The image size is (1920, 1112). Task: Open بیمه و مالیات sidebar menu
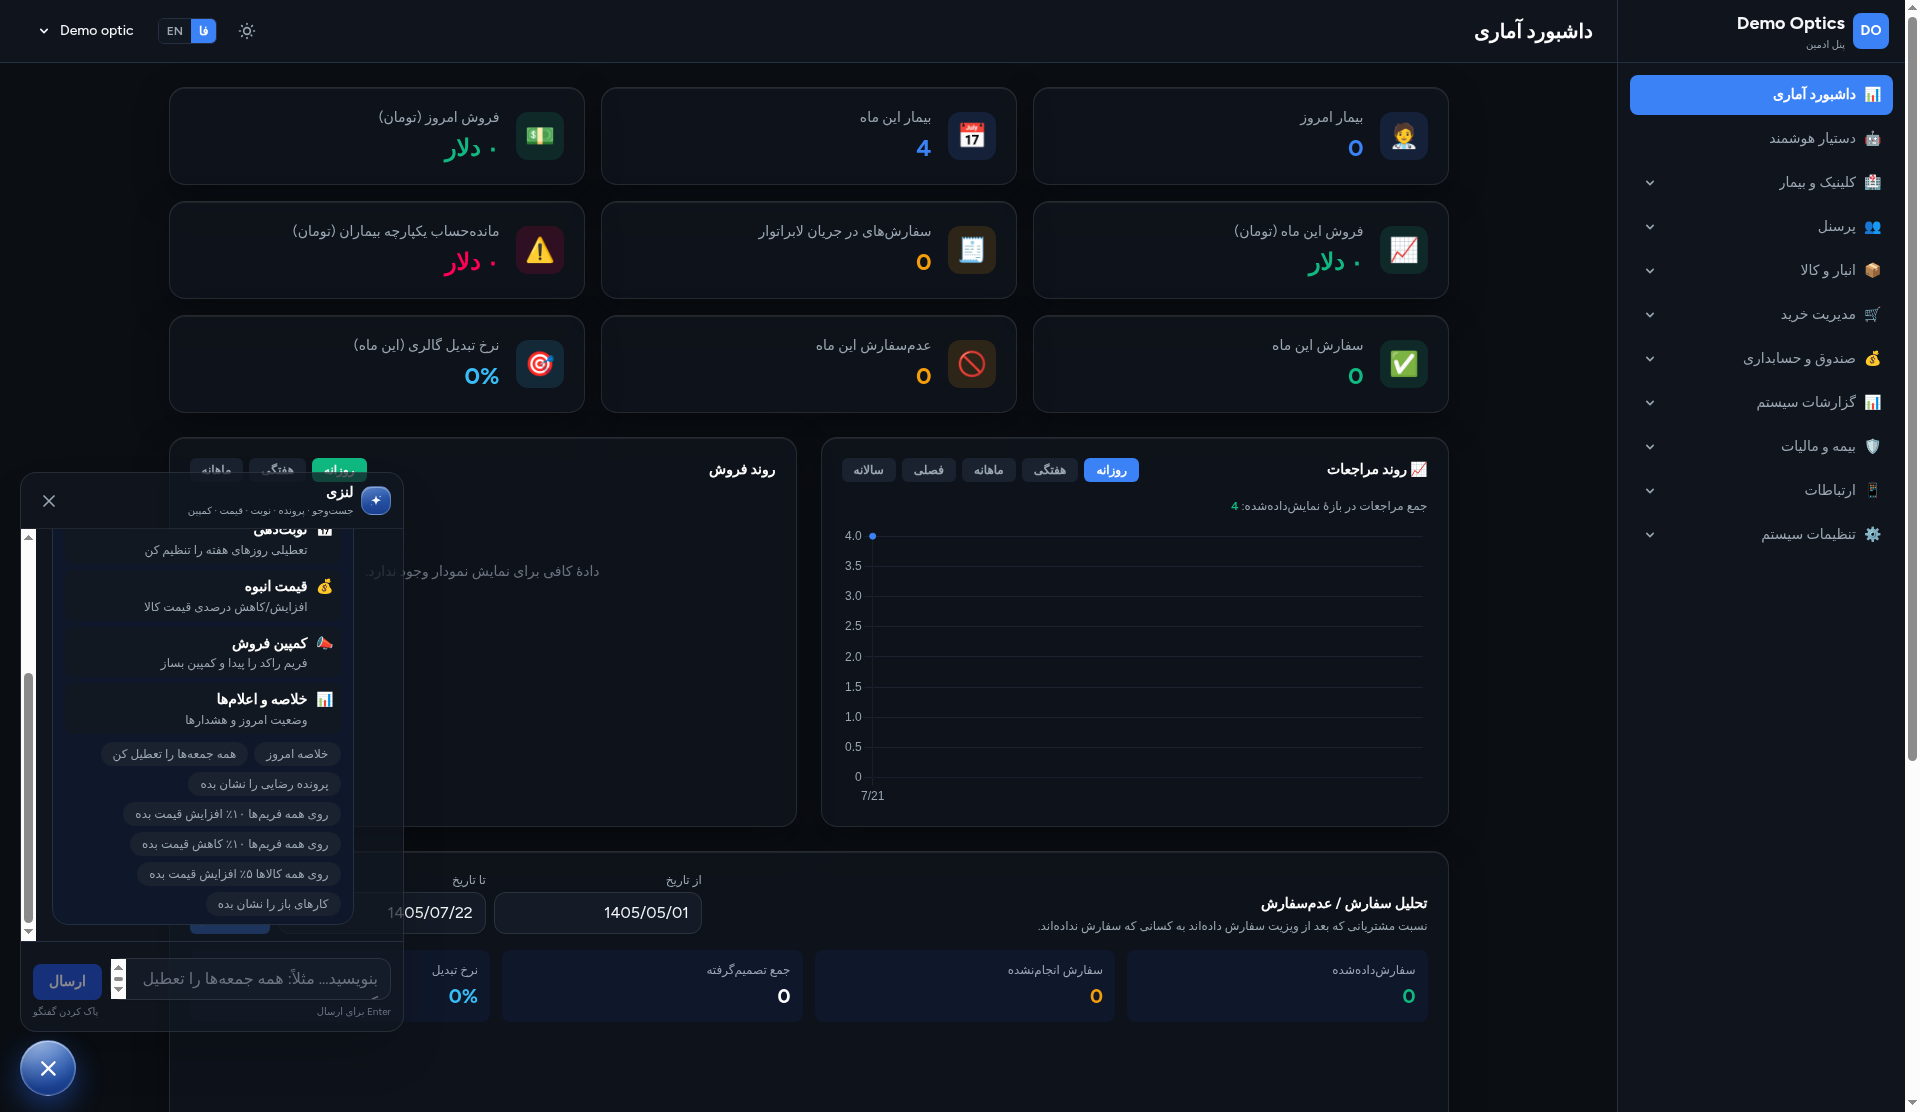coord(1761,447)
